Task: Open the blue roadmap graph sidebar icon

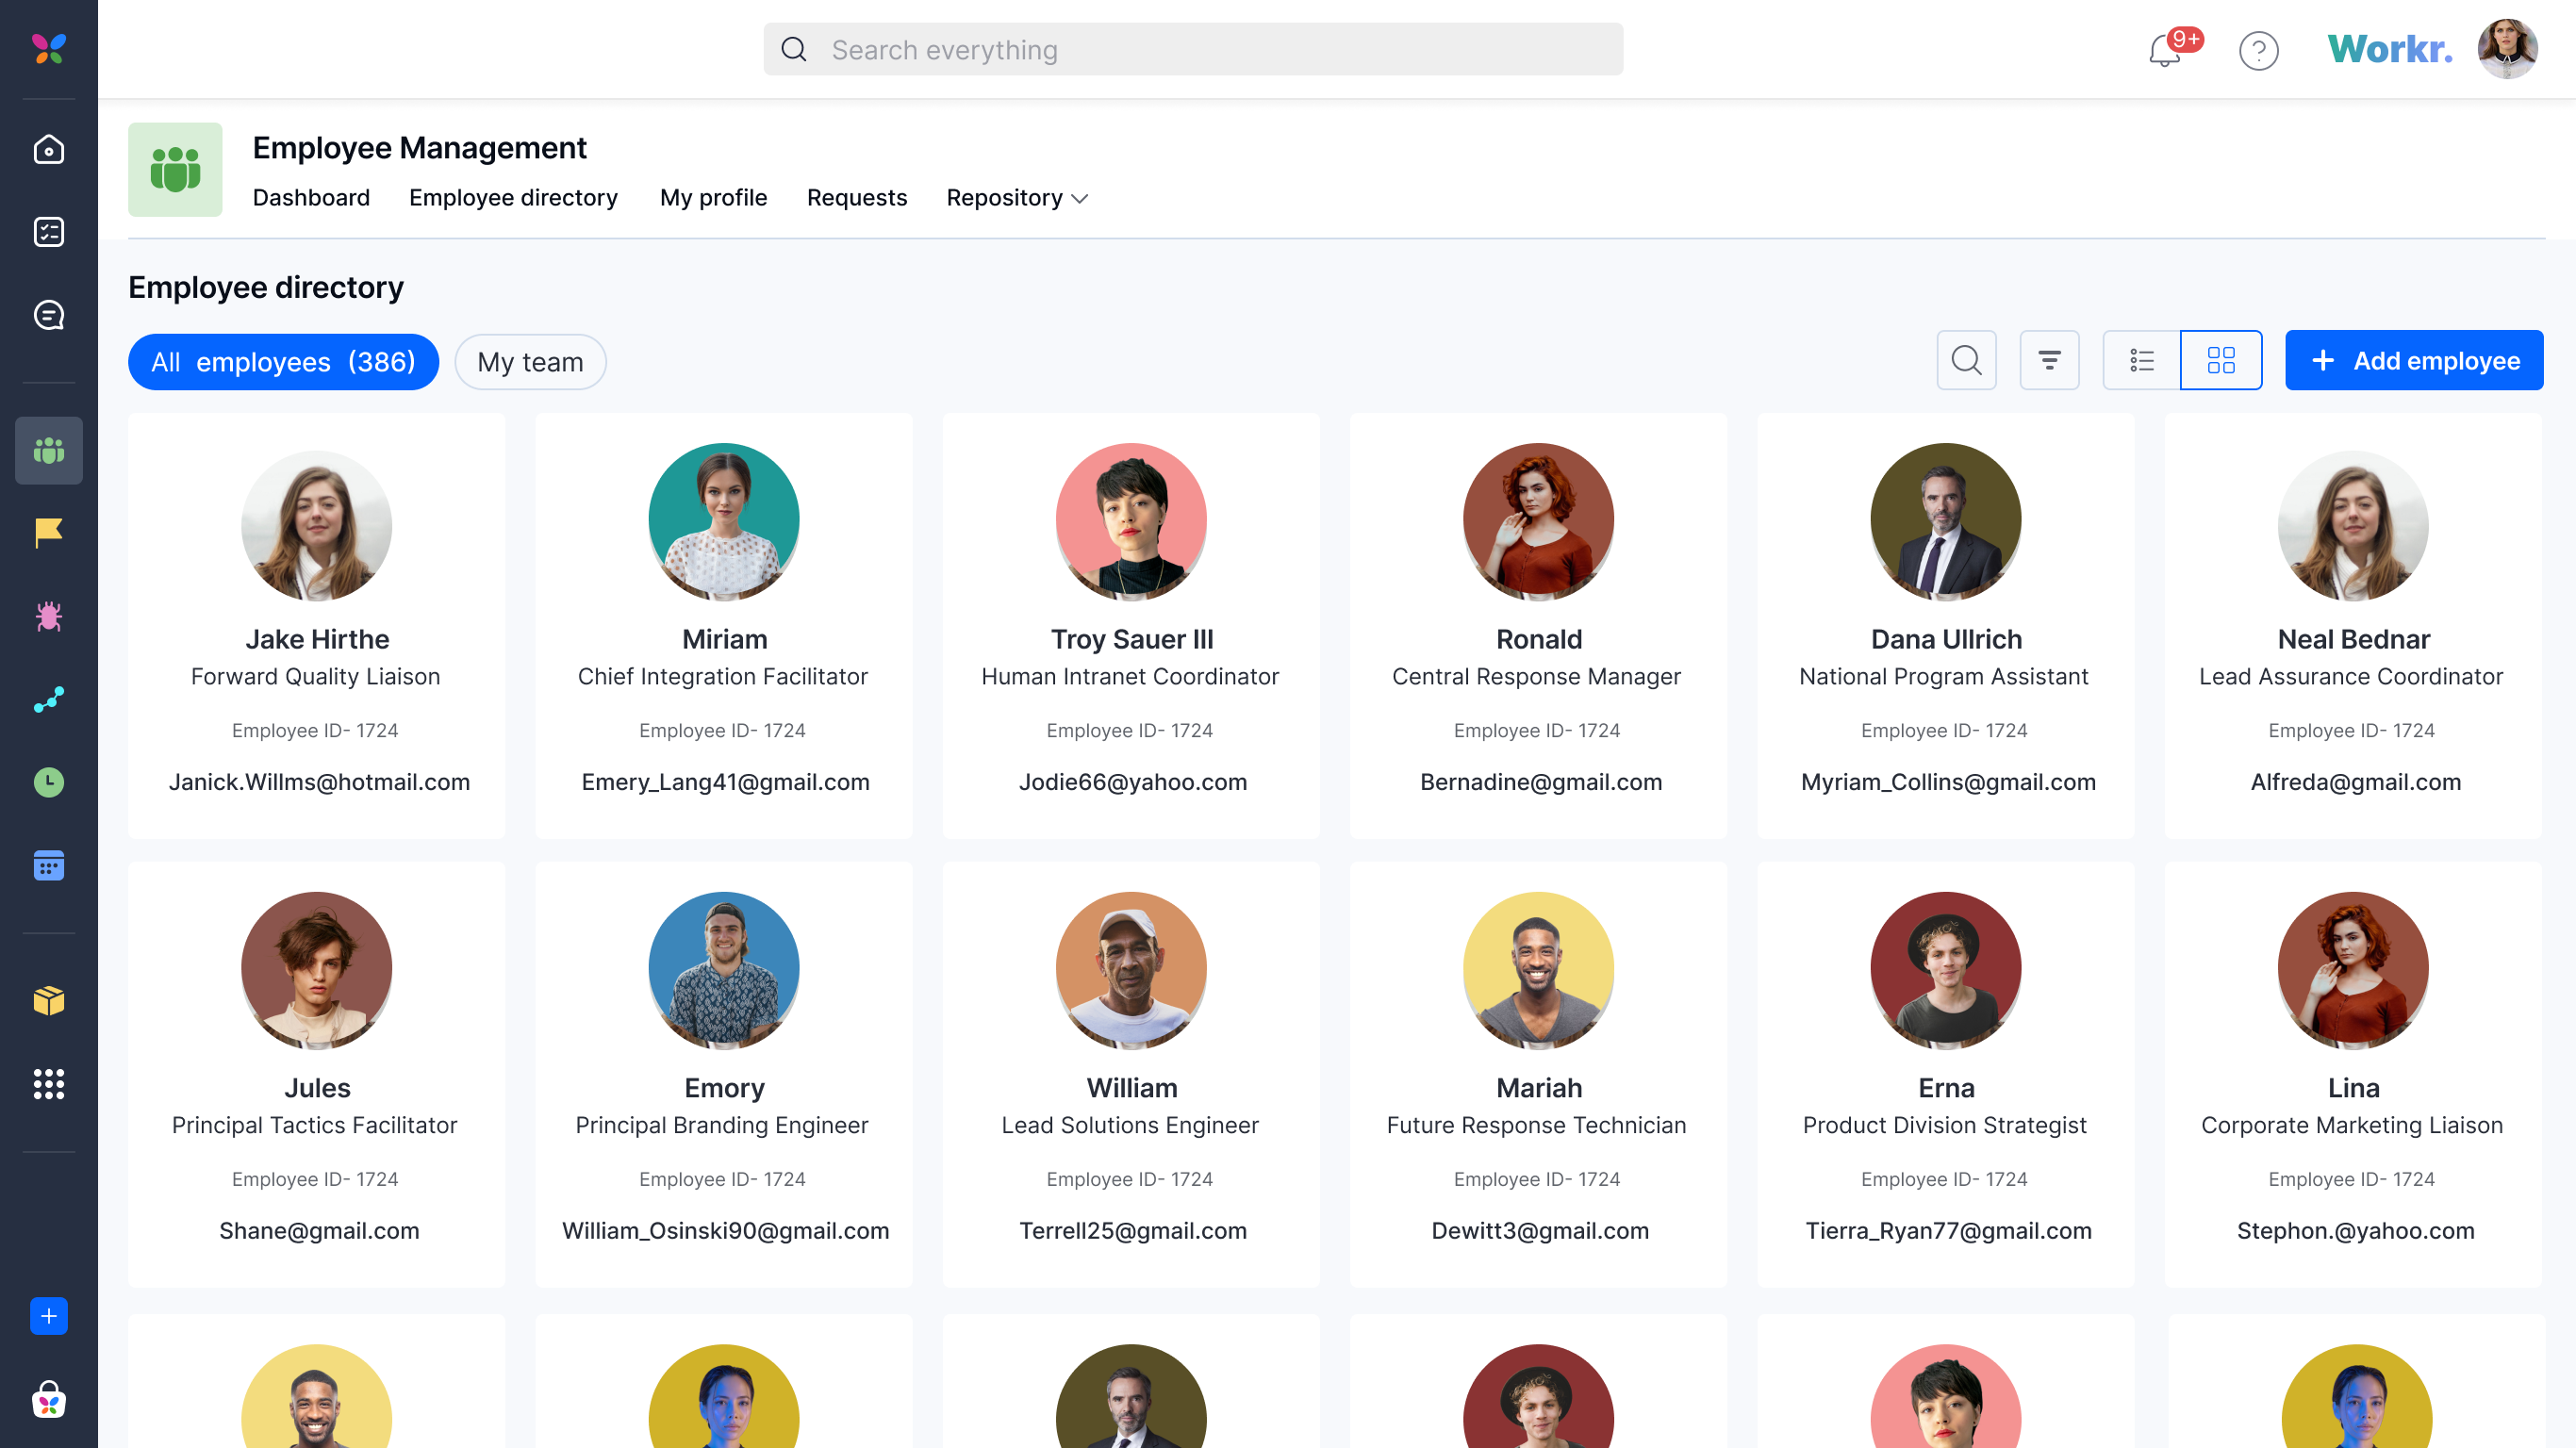Action: click(x=48, y=699)
